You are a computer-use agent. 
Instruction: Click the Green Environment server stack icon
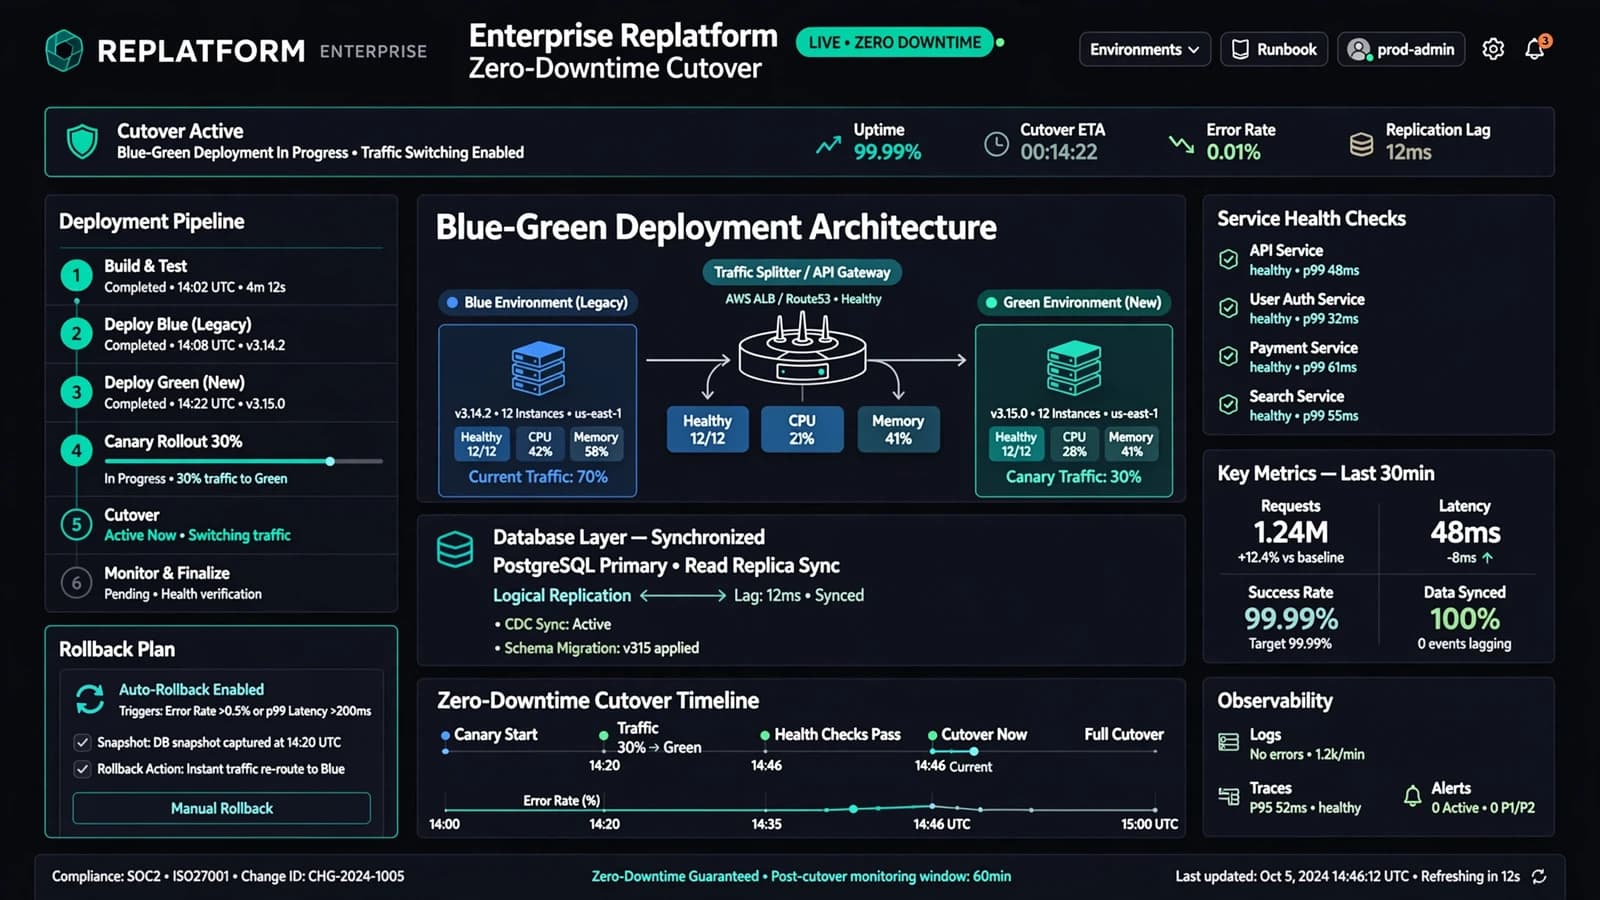pos(1074,368)
